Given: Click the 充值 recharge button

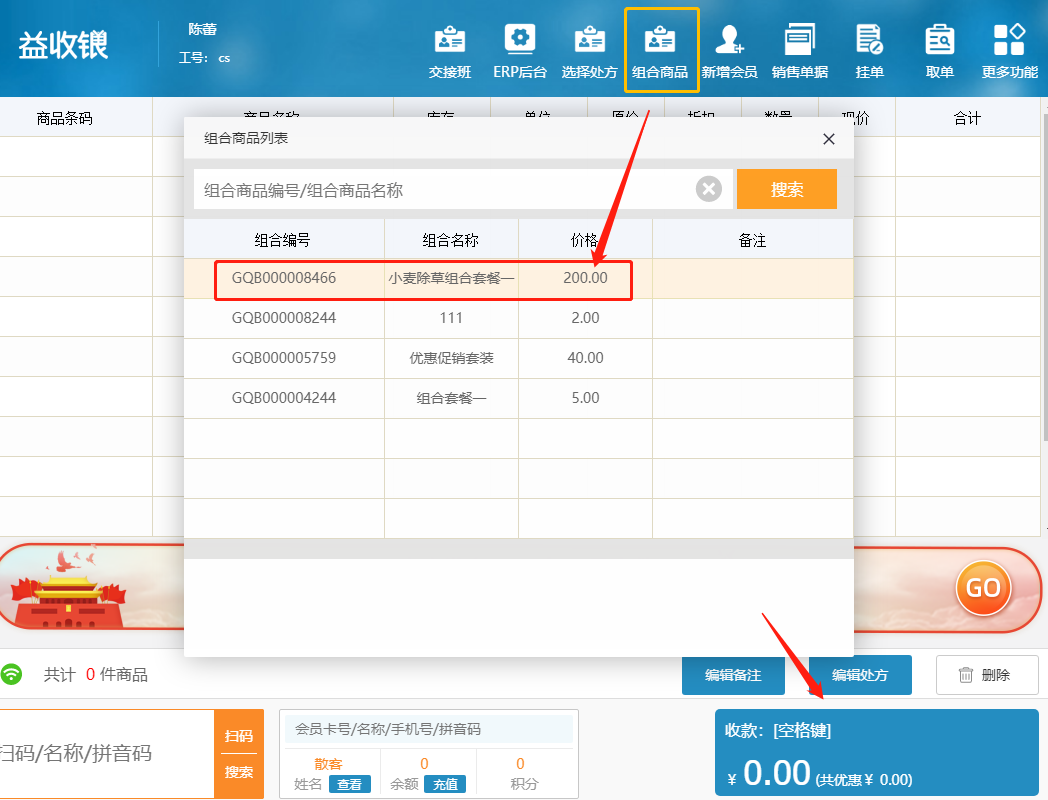Looking at the screenshot, I should tap(447, 784).
